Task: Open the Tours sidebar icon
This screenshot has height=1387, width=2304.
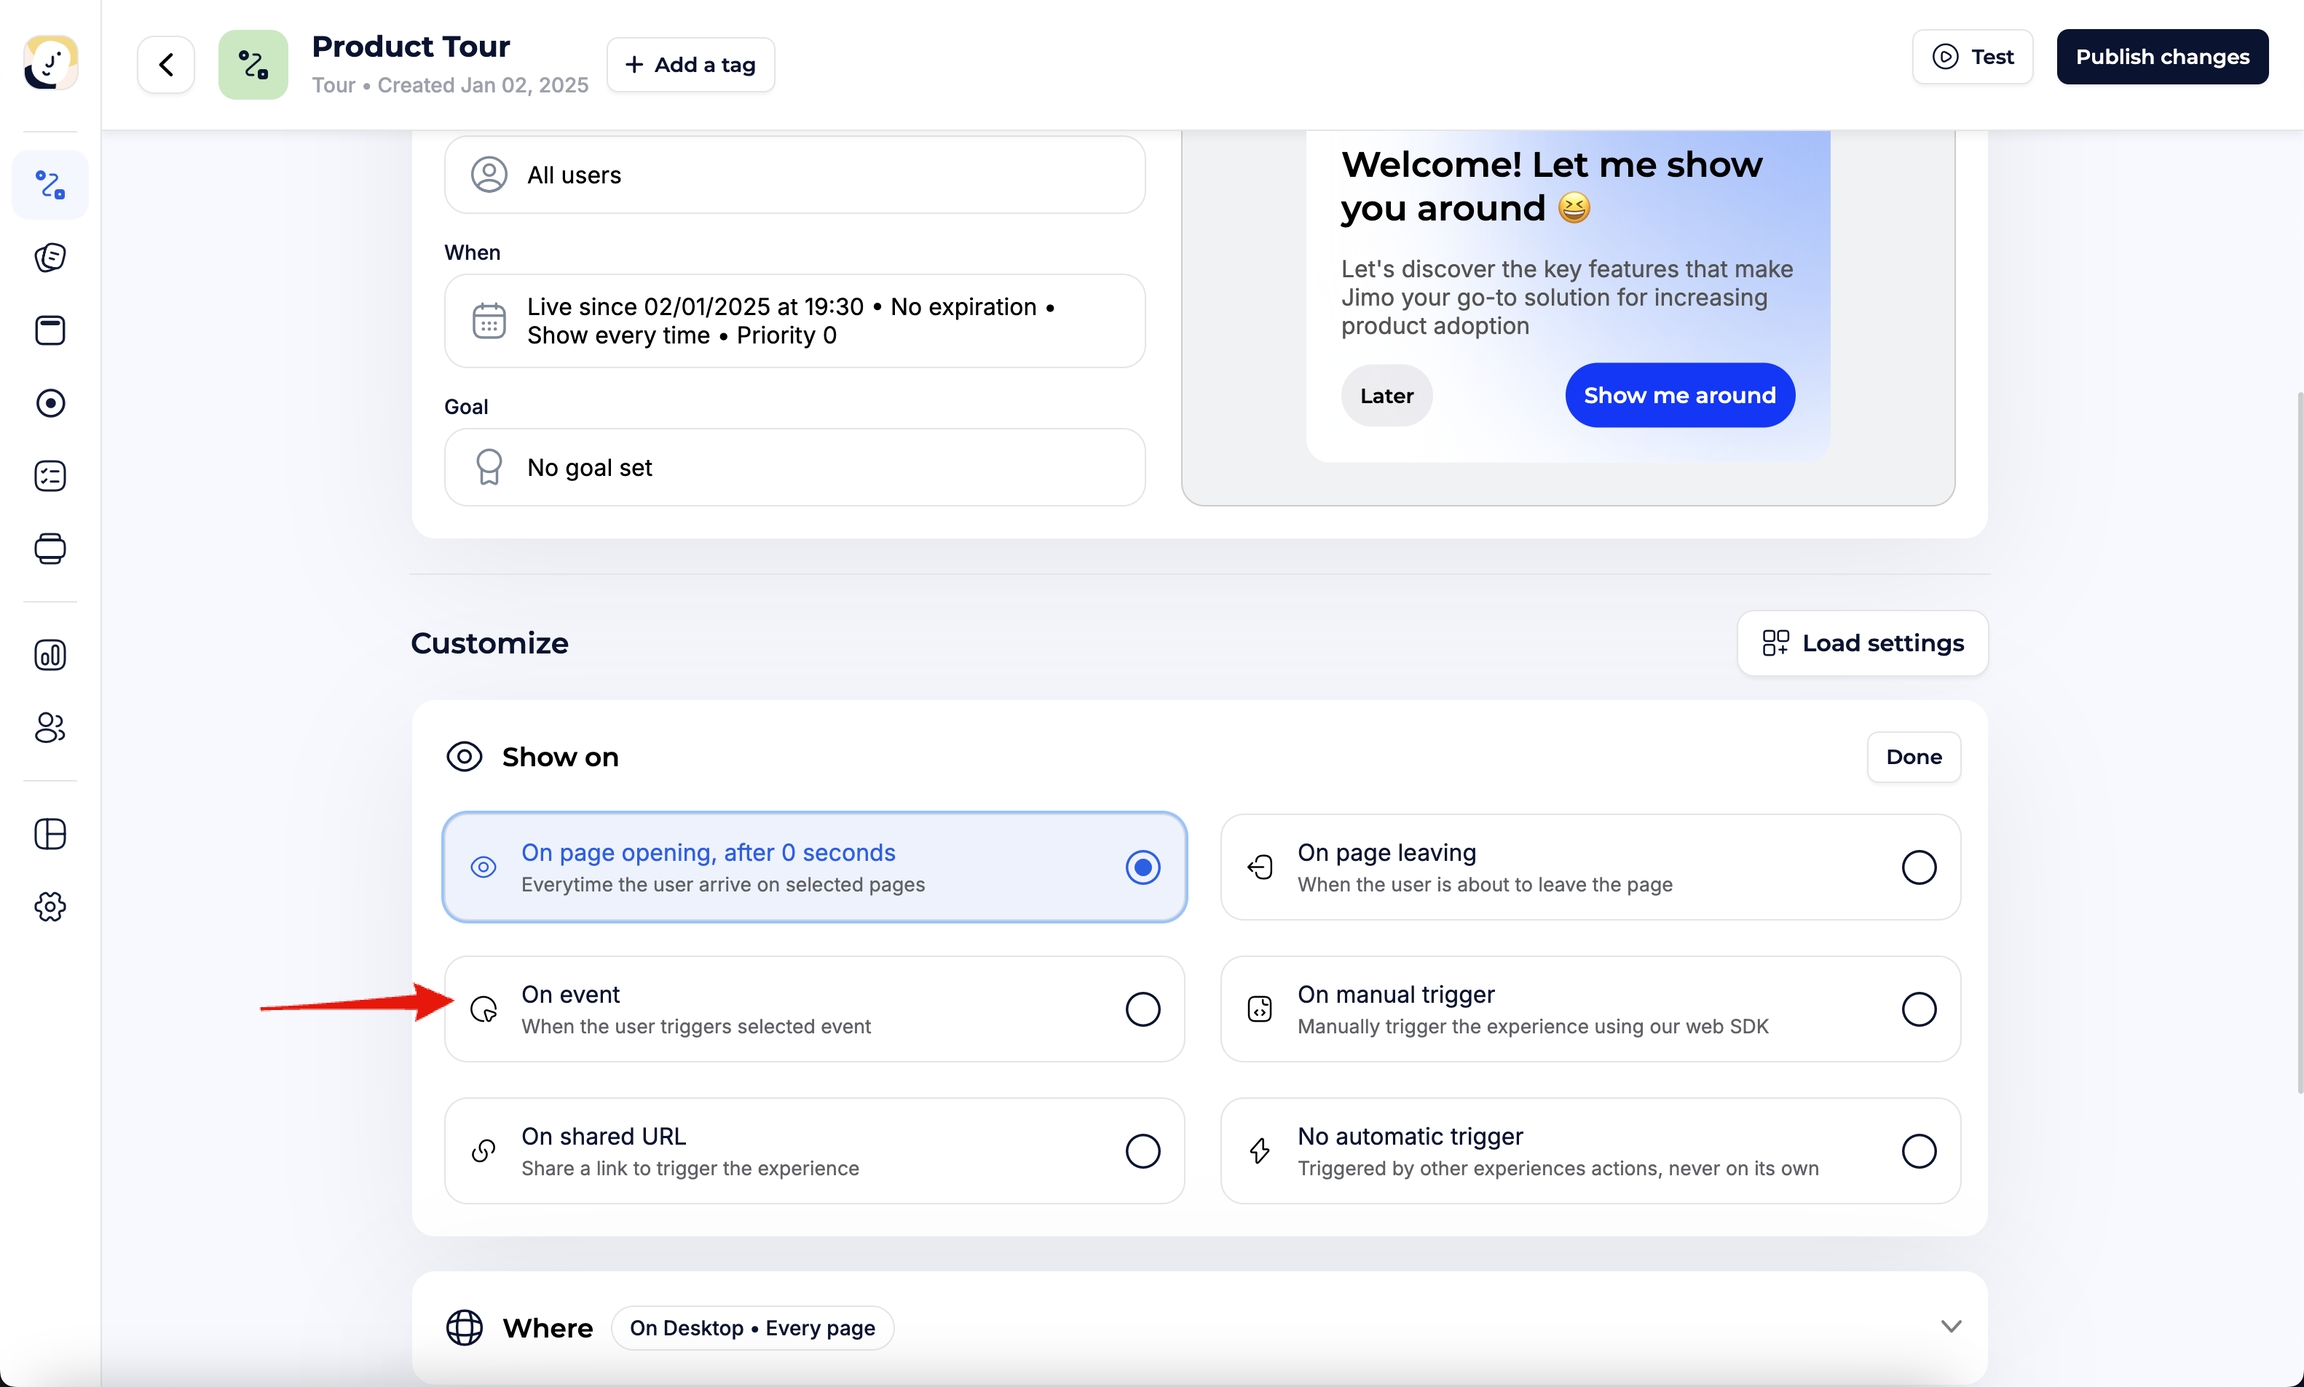Action: click(50, 185)
